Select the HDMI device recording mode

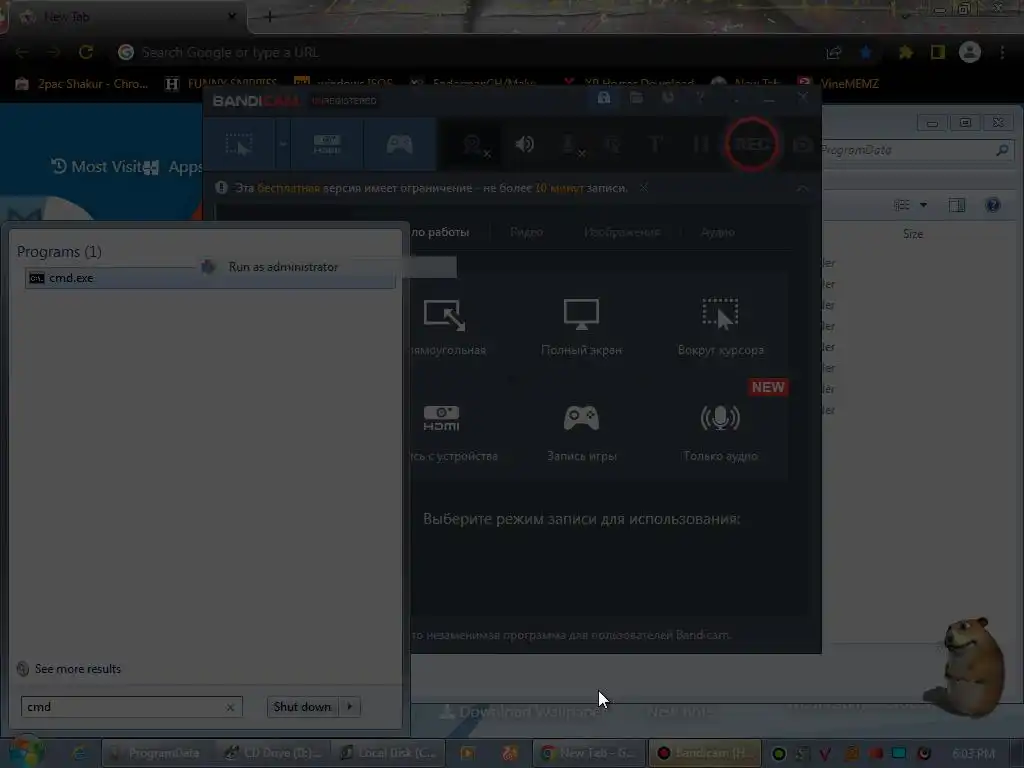pyautogui.click(x=327, y=144)
